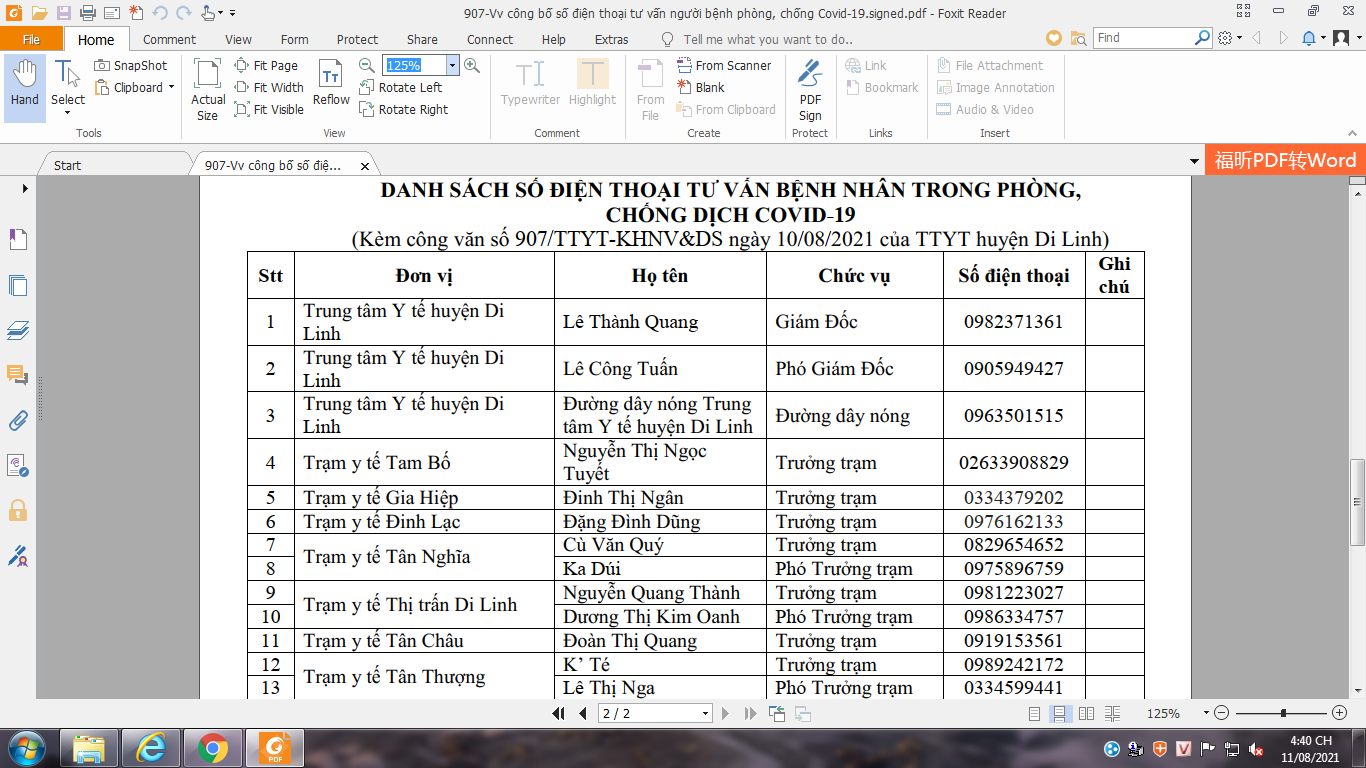Viewport: 1366px width, 768px height.
Task: Switch to facing pages view mode
Action: 1085,713
